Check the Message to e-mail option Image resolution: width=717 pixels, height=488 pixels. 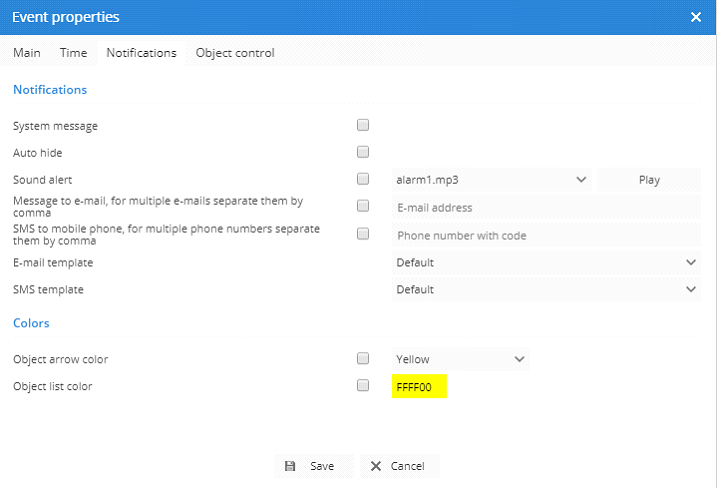coord(363,206)
